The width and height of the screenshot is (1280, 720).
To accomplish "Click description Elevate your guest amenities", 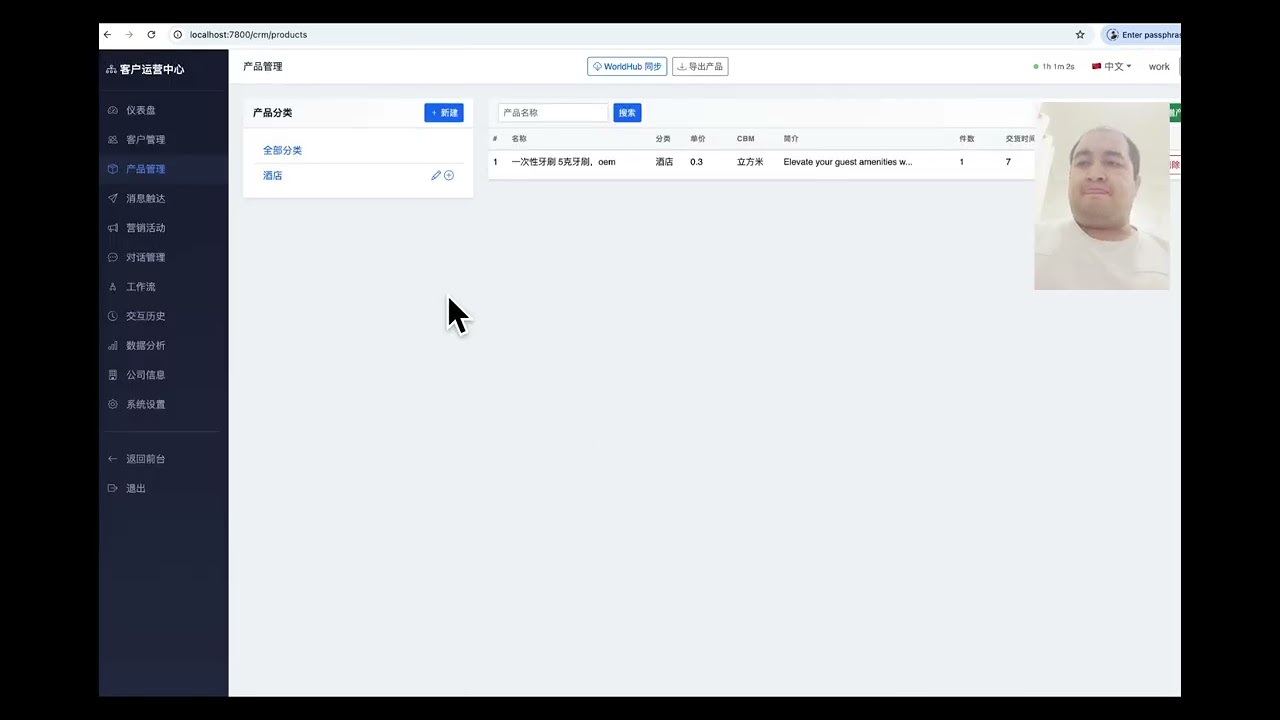I will pos(847,162).
